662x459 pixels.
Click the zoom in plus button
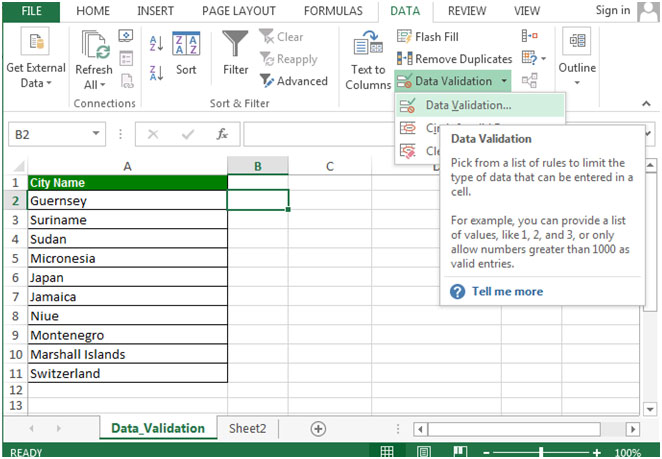[x=596, y=453]
